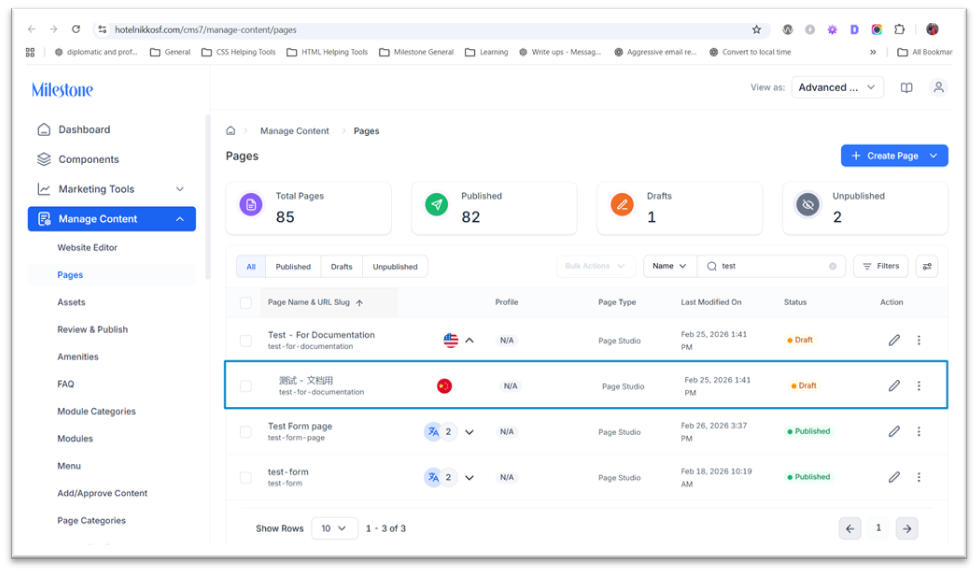The image size is (978, 573).
Task: Open the browser apps grid icon
Action: click(30, 52)
